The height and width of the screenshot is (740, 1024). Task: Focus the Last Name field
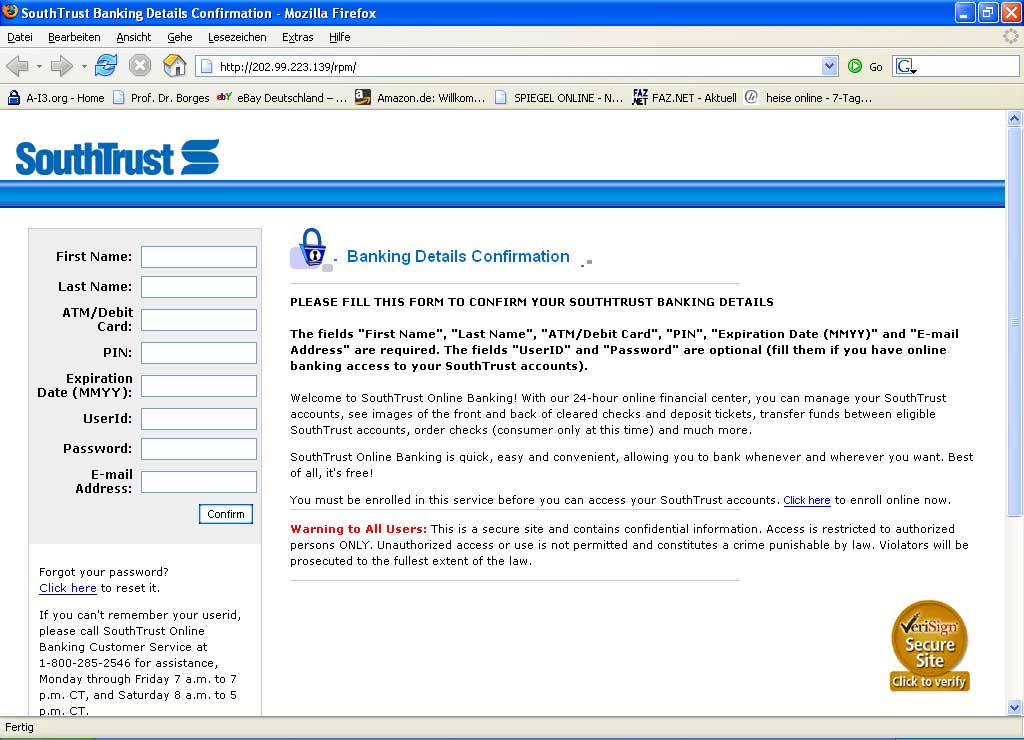199,287
